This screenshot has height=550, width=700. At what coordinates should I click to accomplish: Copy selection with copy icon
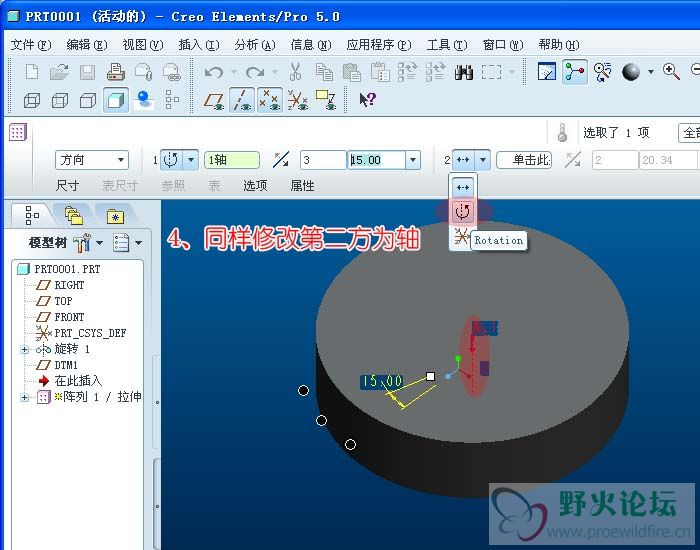point(324,72)
